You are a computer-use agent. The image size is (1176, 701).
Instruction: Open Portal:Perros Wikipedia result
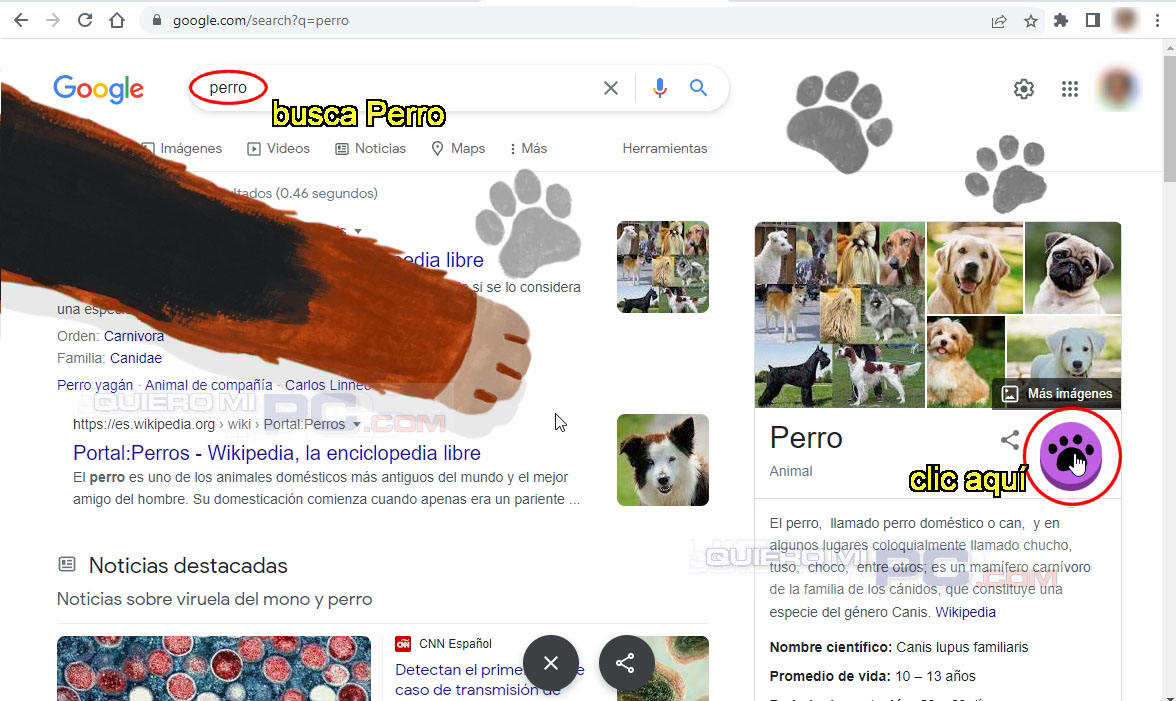coord(277,453)
